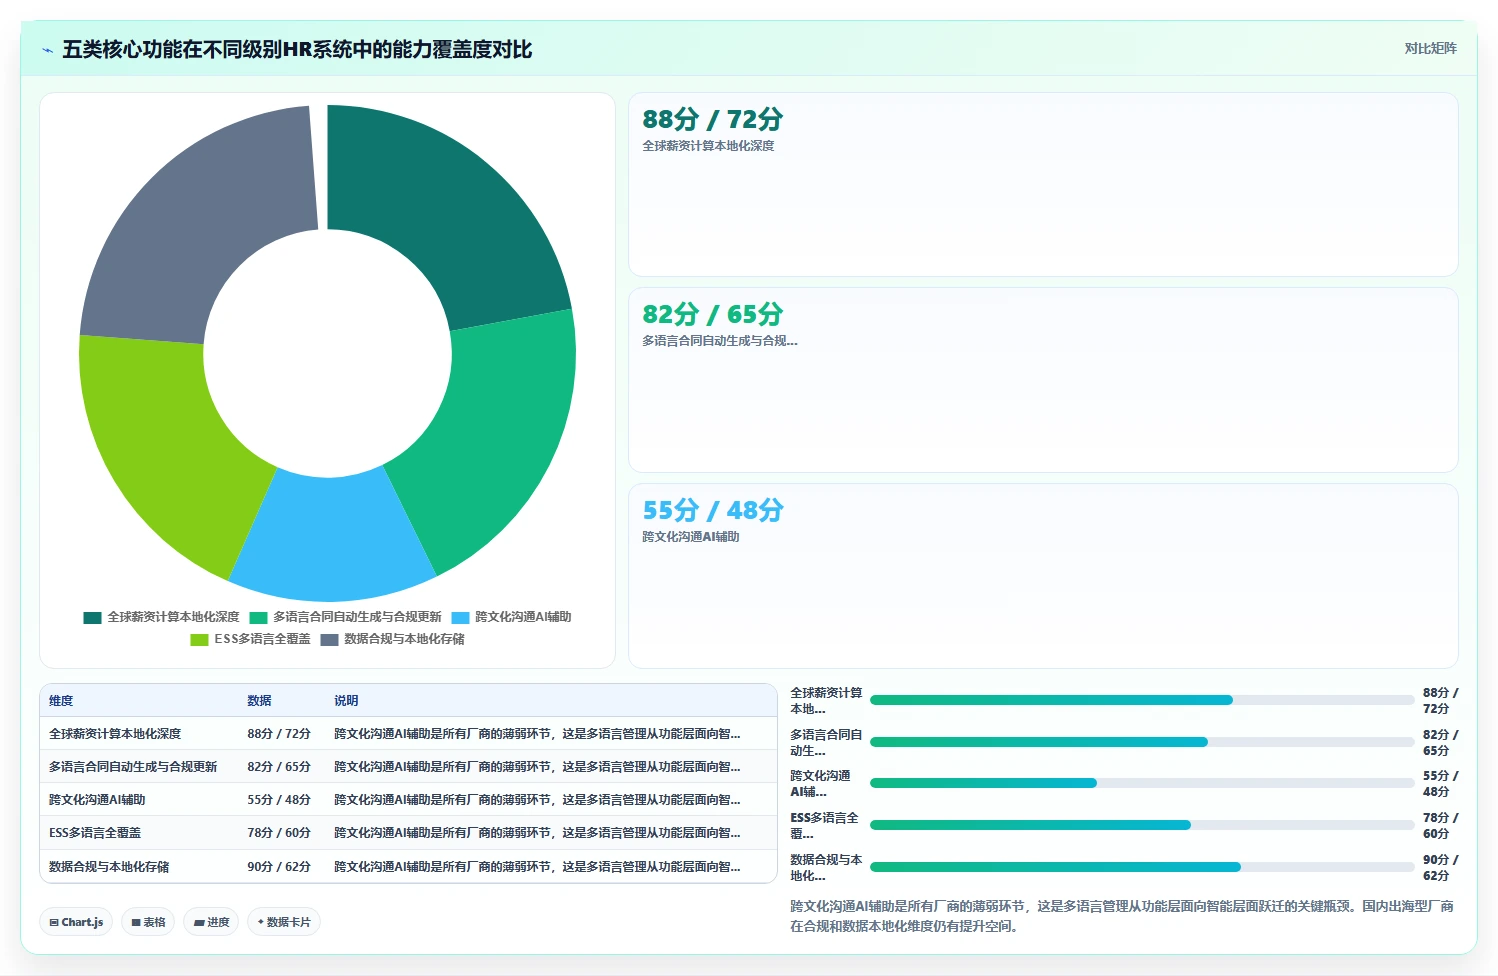Viewport: 1498px width, 976px height.
Task: Select table row cell ESS多语言全覆盖
Action: click(95, 833)
